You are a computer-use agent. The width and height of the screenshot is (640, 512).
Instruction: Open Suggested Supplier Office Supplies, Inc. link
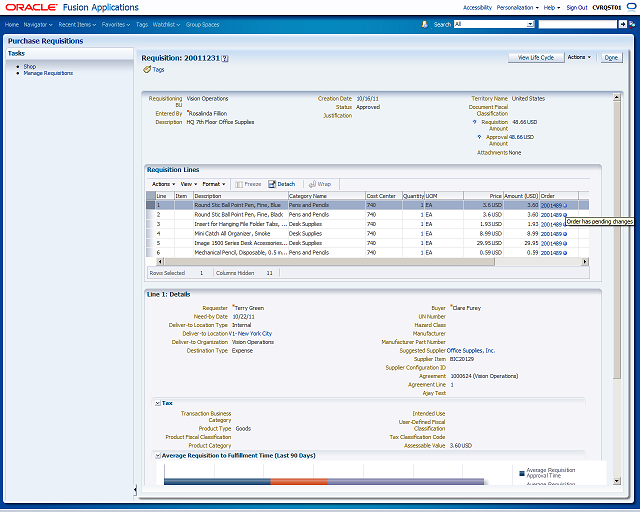coord(471,350)
